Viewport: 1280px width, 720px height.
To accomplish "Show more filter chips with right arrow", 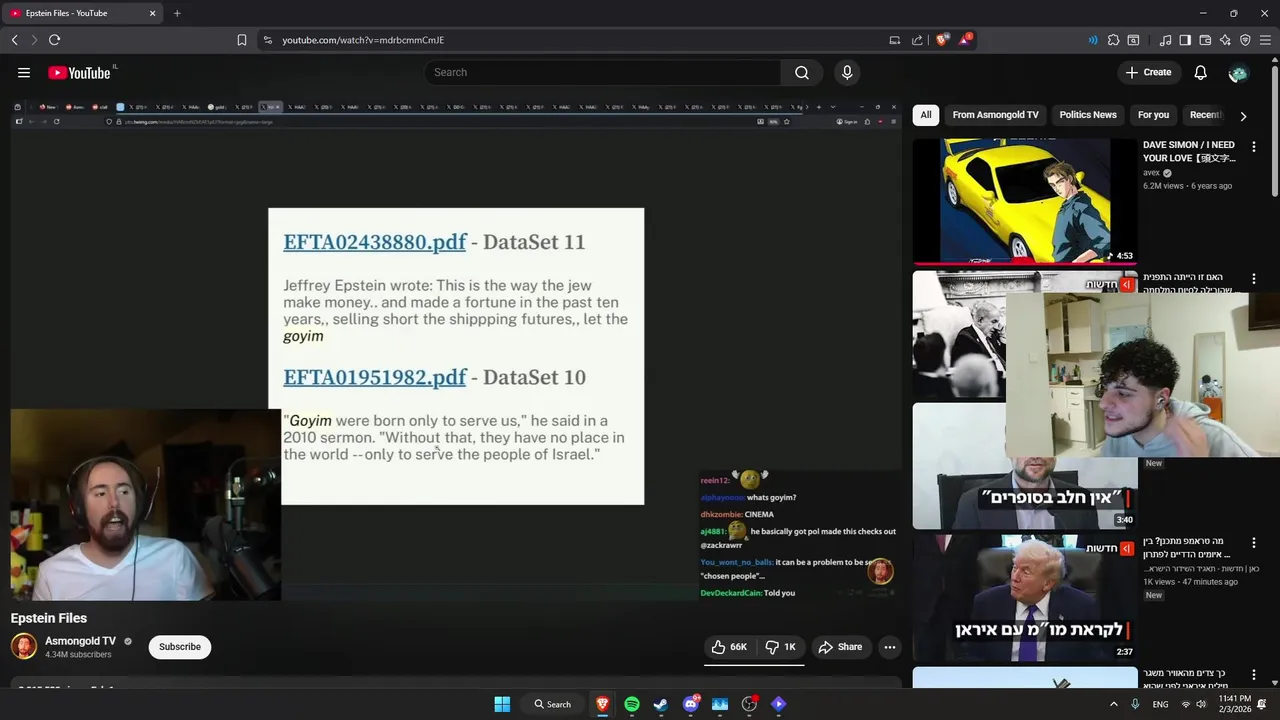I will 1243,116.
